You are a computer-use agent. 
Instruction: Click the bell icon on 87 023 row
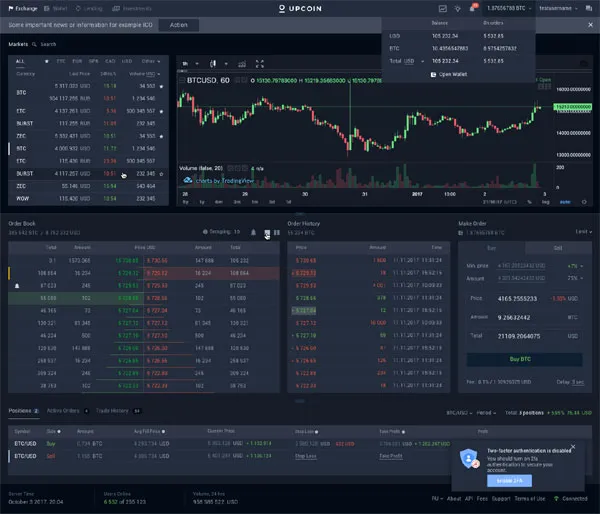coord(17,286)
